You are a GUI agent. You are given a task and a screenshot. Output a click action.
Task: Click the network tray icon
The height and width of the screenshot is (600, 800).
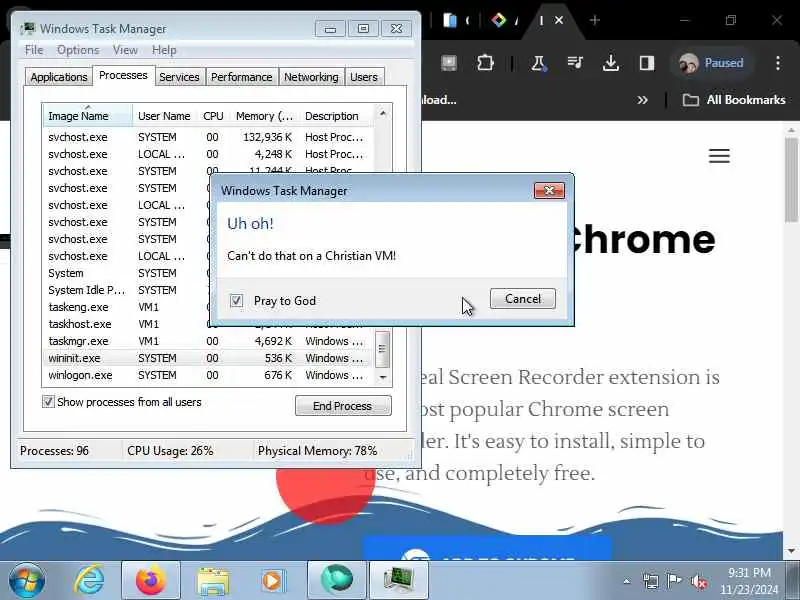pyautogui.click(x=651, y=581)
